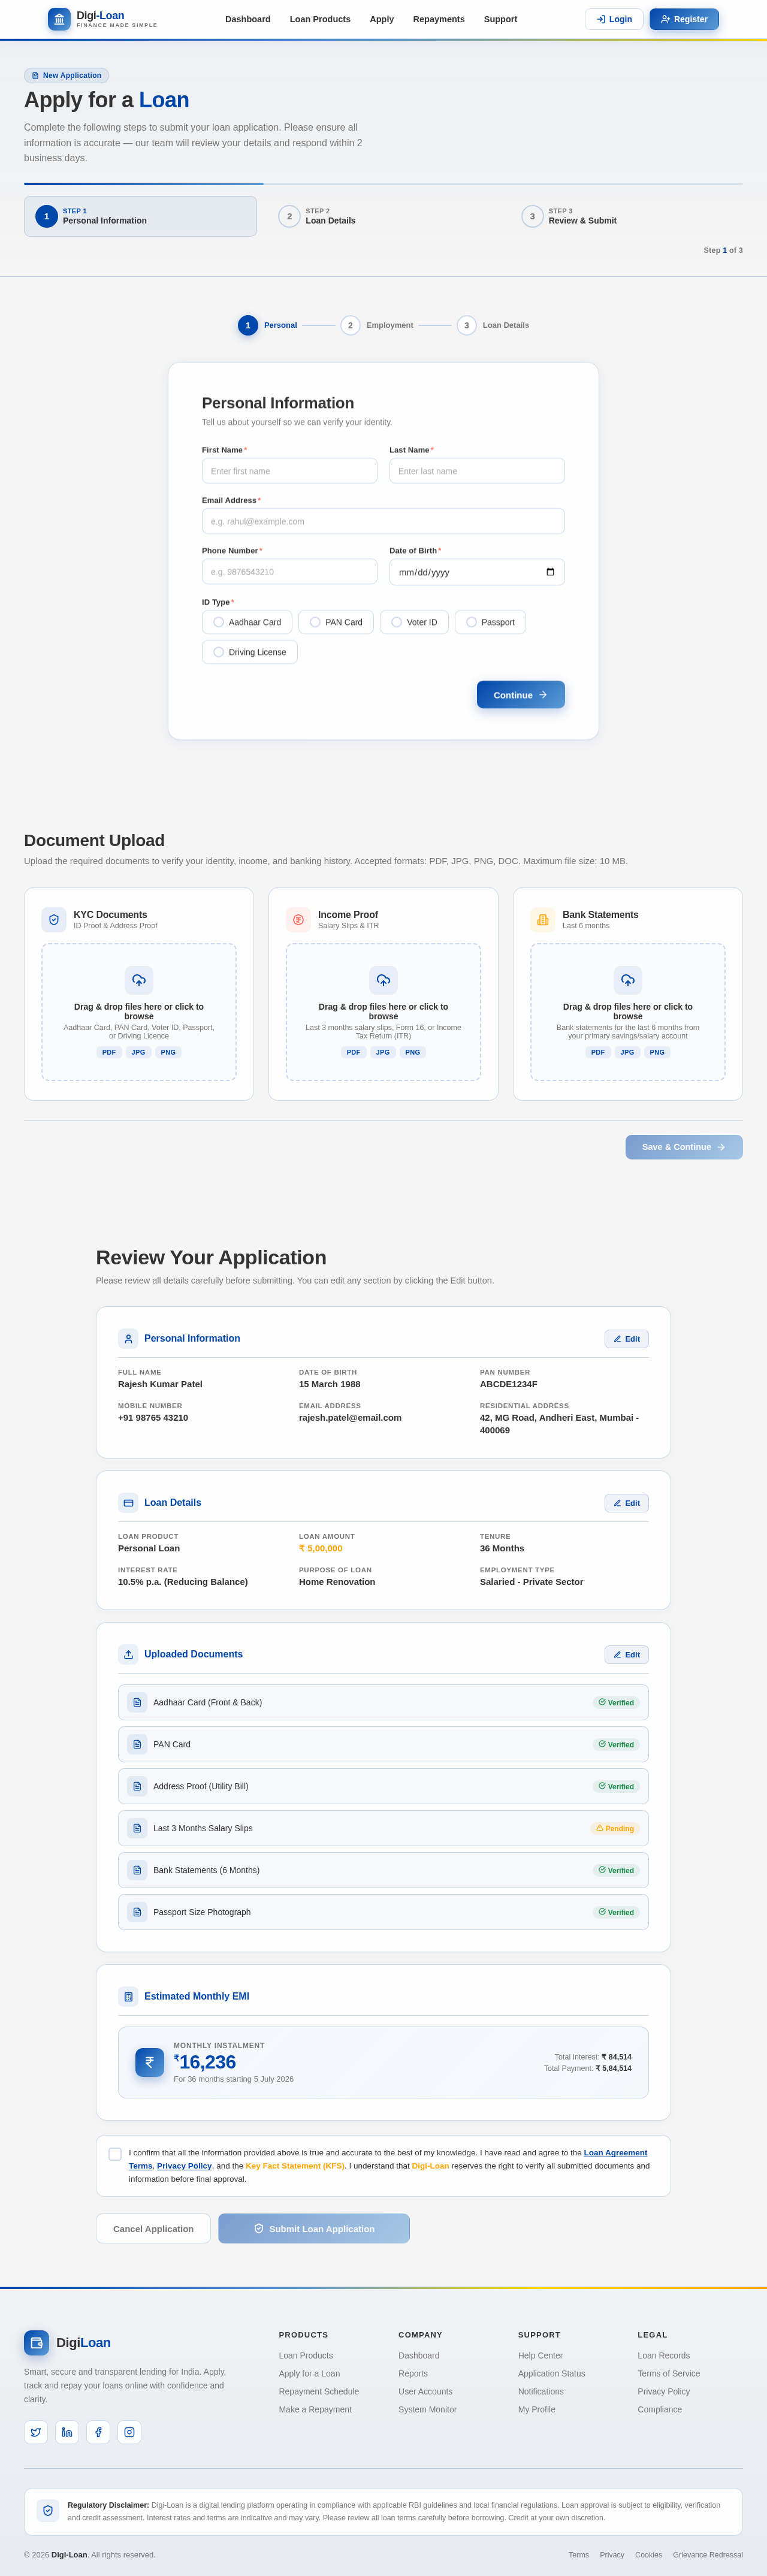The width and height of the screenshot is (767, 2576).
Task: Go to Step 2 Loan Details
Action: point(383,216)
